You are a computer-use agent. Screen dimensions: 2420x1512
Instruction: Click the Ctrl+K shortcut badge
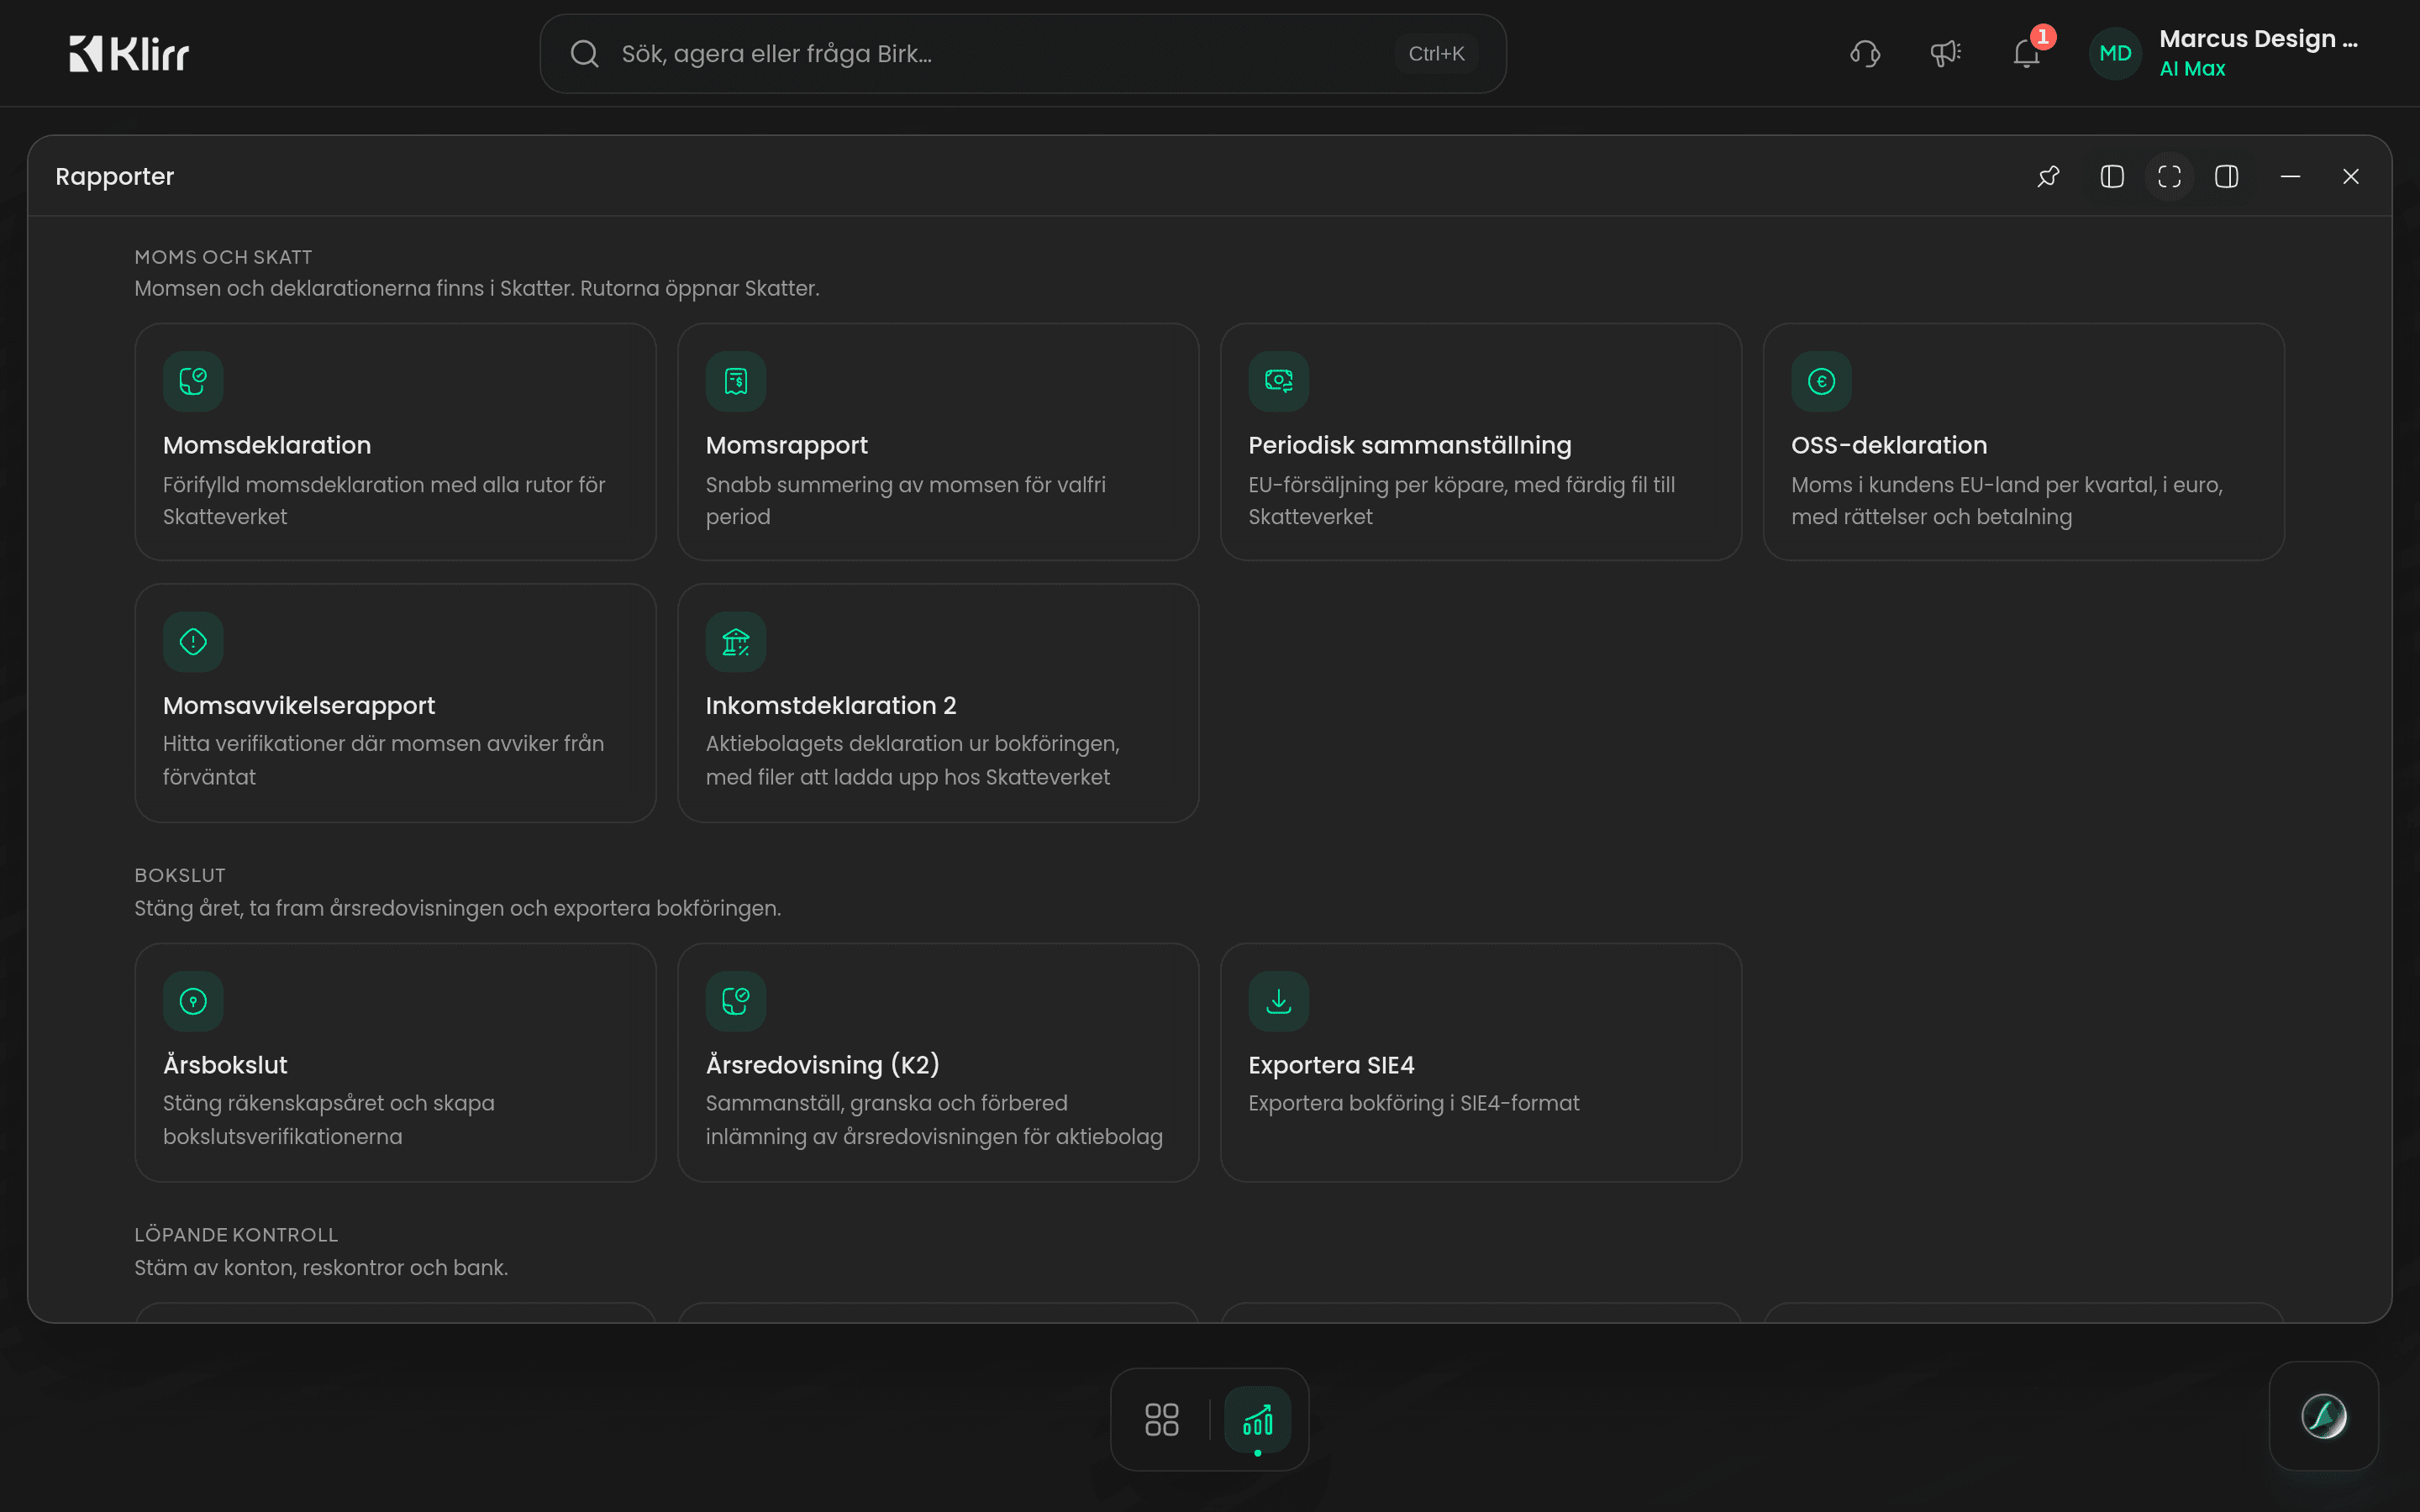click(1436, 54)
